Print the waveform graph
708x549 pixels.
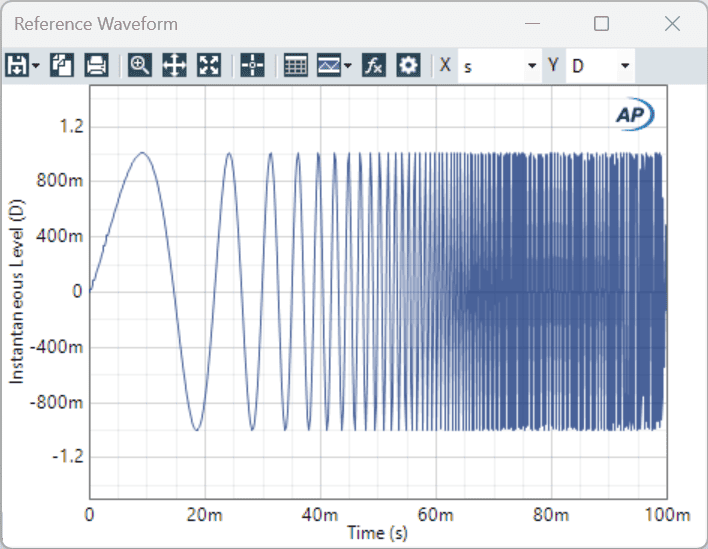pyautogui.click(x=96, y=66)
